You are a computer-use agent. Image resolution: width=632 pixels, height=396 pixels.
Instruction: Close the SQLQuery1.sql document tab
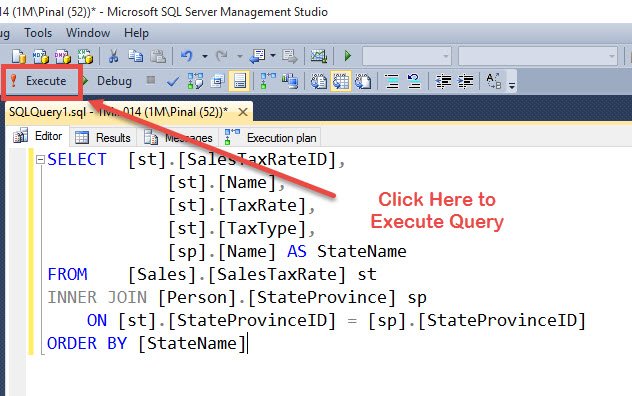click(x=243, y=112)
